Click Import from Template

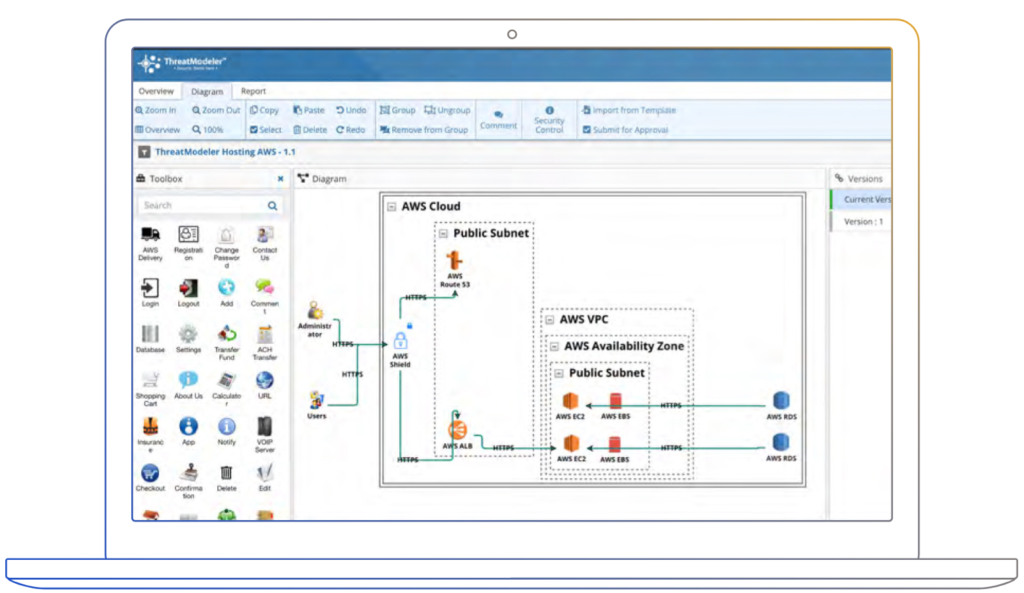coord(629,110)
